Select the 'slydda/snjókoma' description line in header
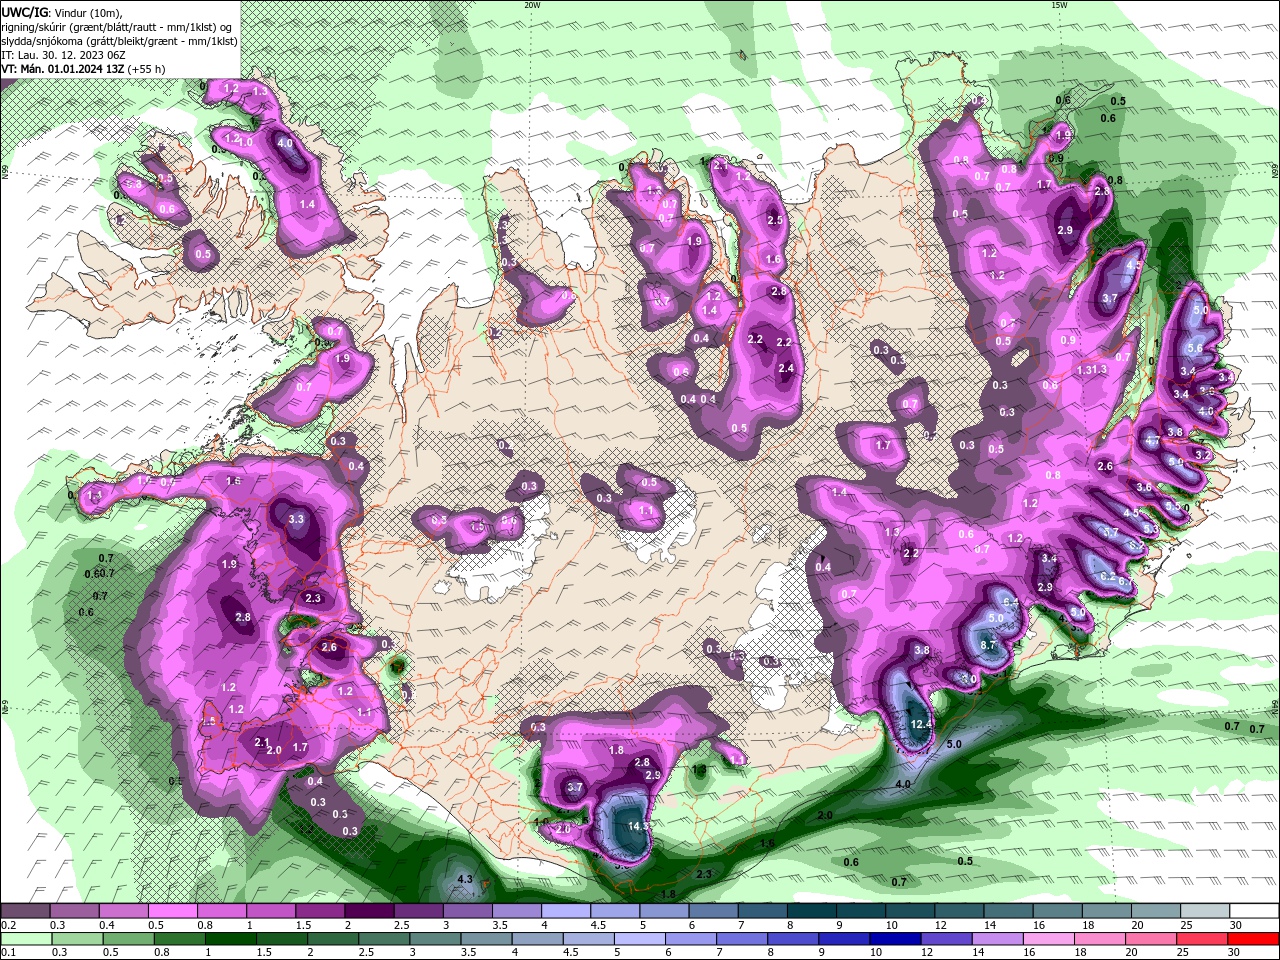Screen dimensions: 1280x960 point(119,41)
